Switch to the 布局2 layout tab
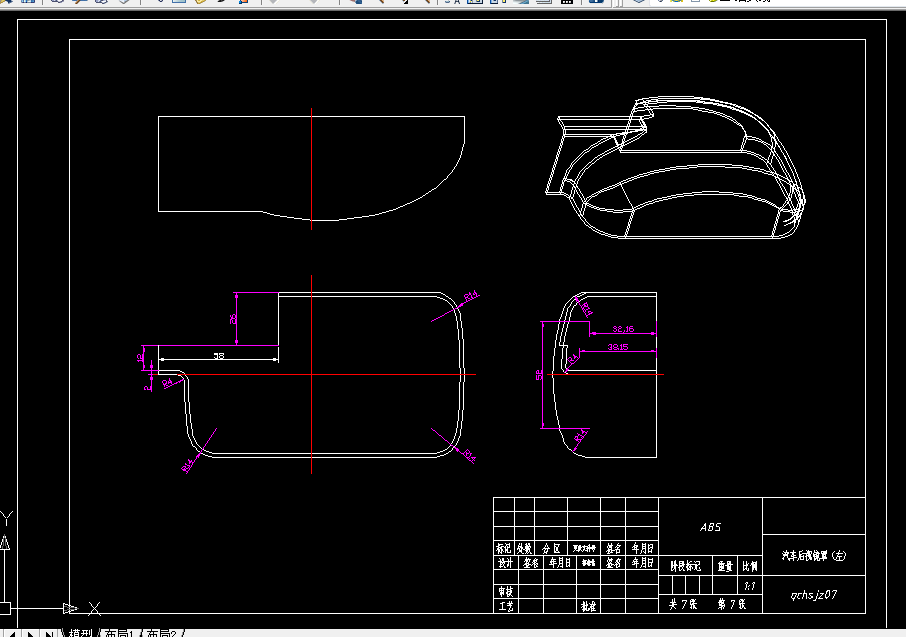Screen dimensions: 906x637 point(161,633)
